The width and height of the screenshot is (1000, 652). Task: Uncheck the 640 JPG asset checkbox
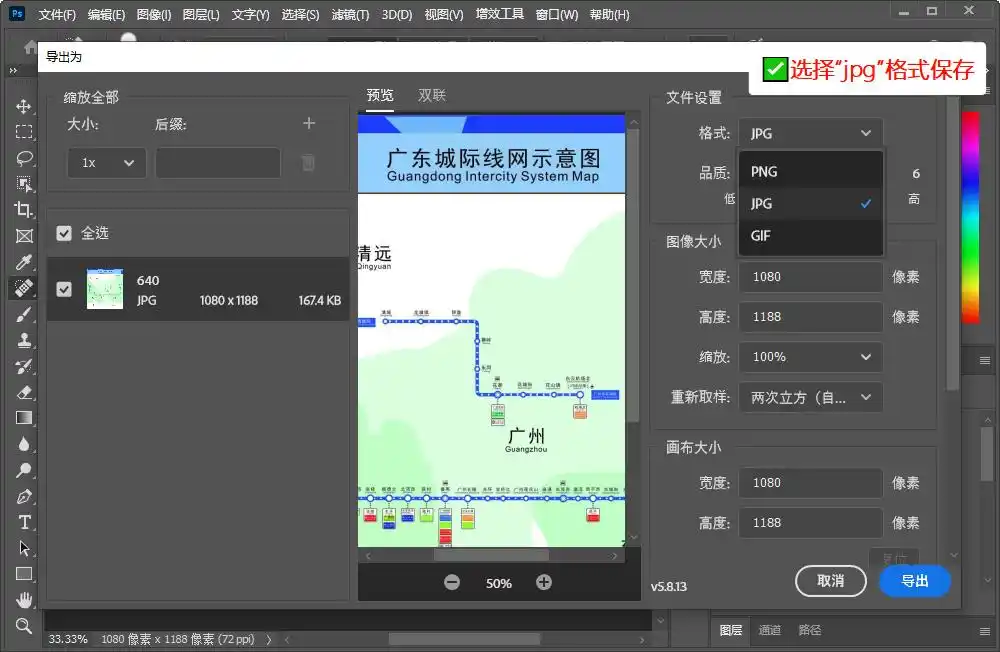[x=64, y=289]
